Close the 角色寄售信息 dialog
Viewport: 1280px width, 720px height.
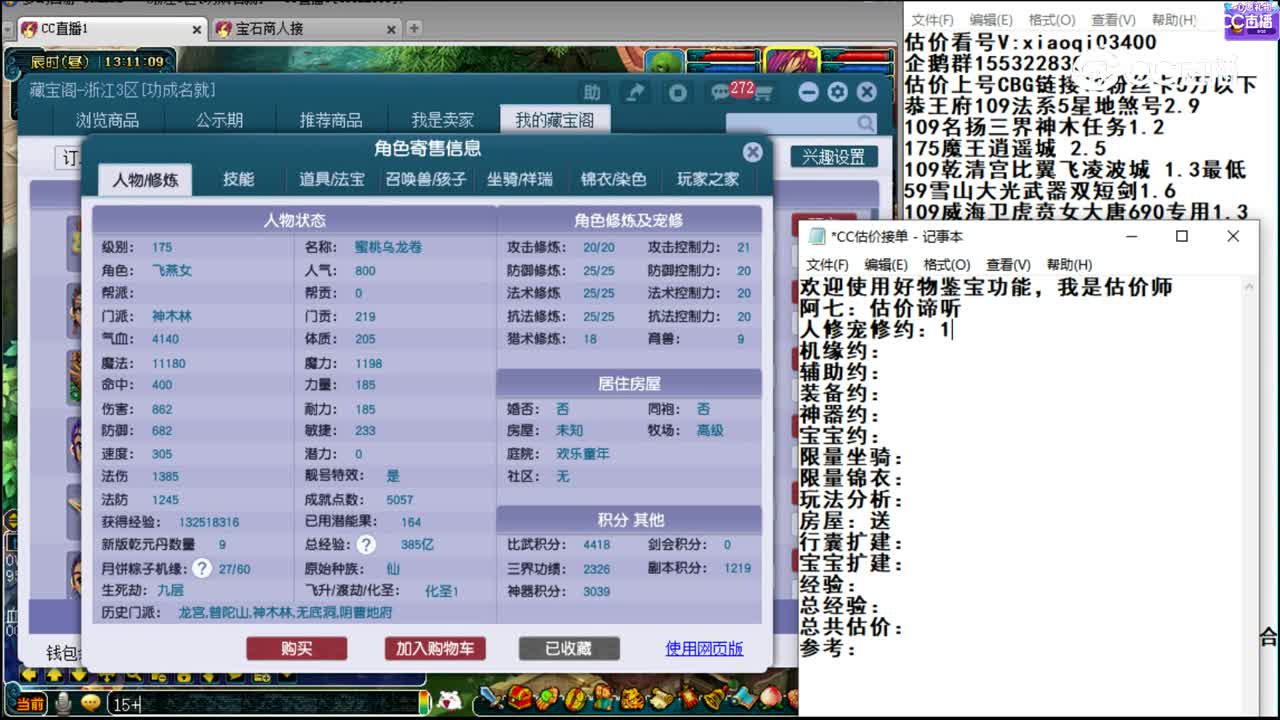click(x=753, y=152)
